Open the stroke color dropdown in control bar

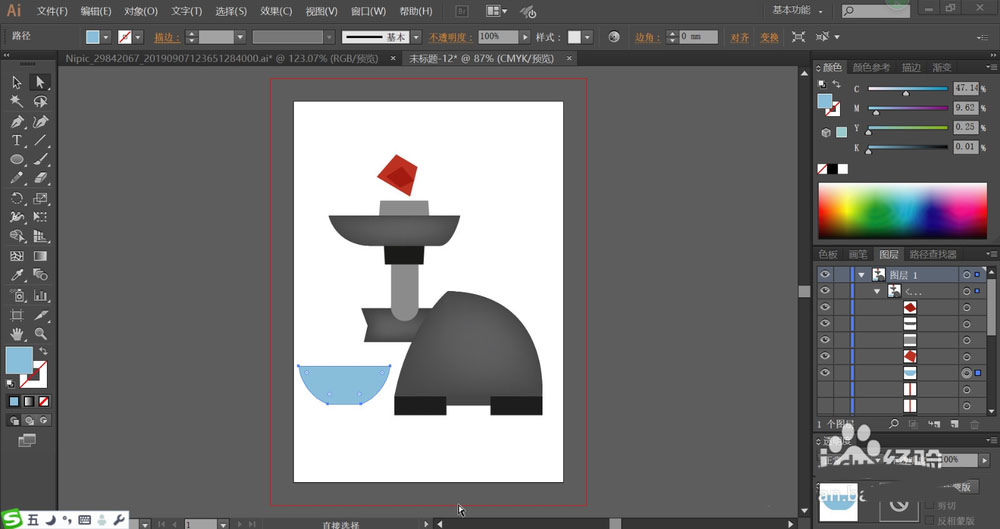click(x=138, y=37)
